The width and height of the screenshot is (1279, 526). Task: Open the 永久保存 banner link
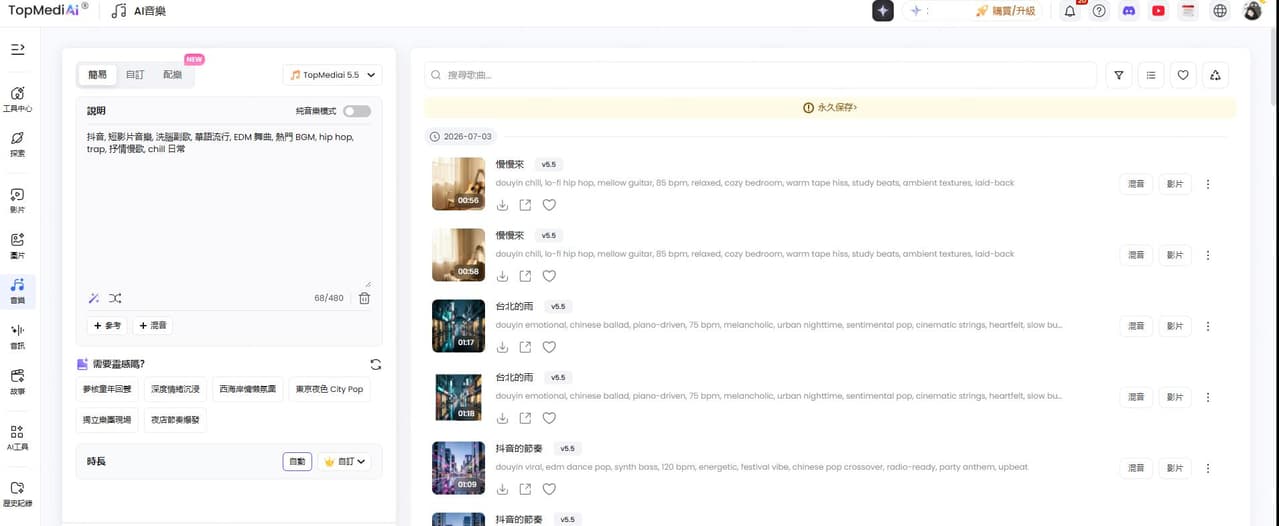830,107
